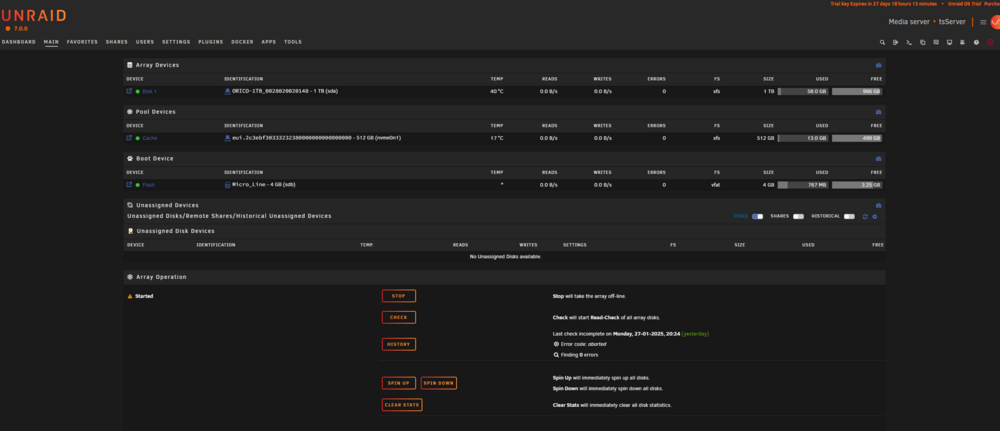Click the Flash green status indicator

coord(137,184)
